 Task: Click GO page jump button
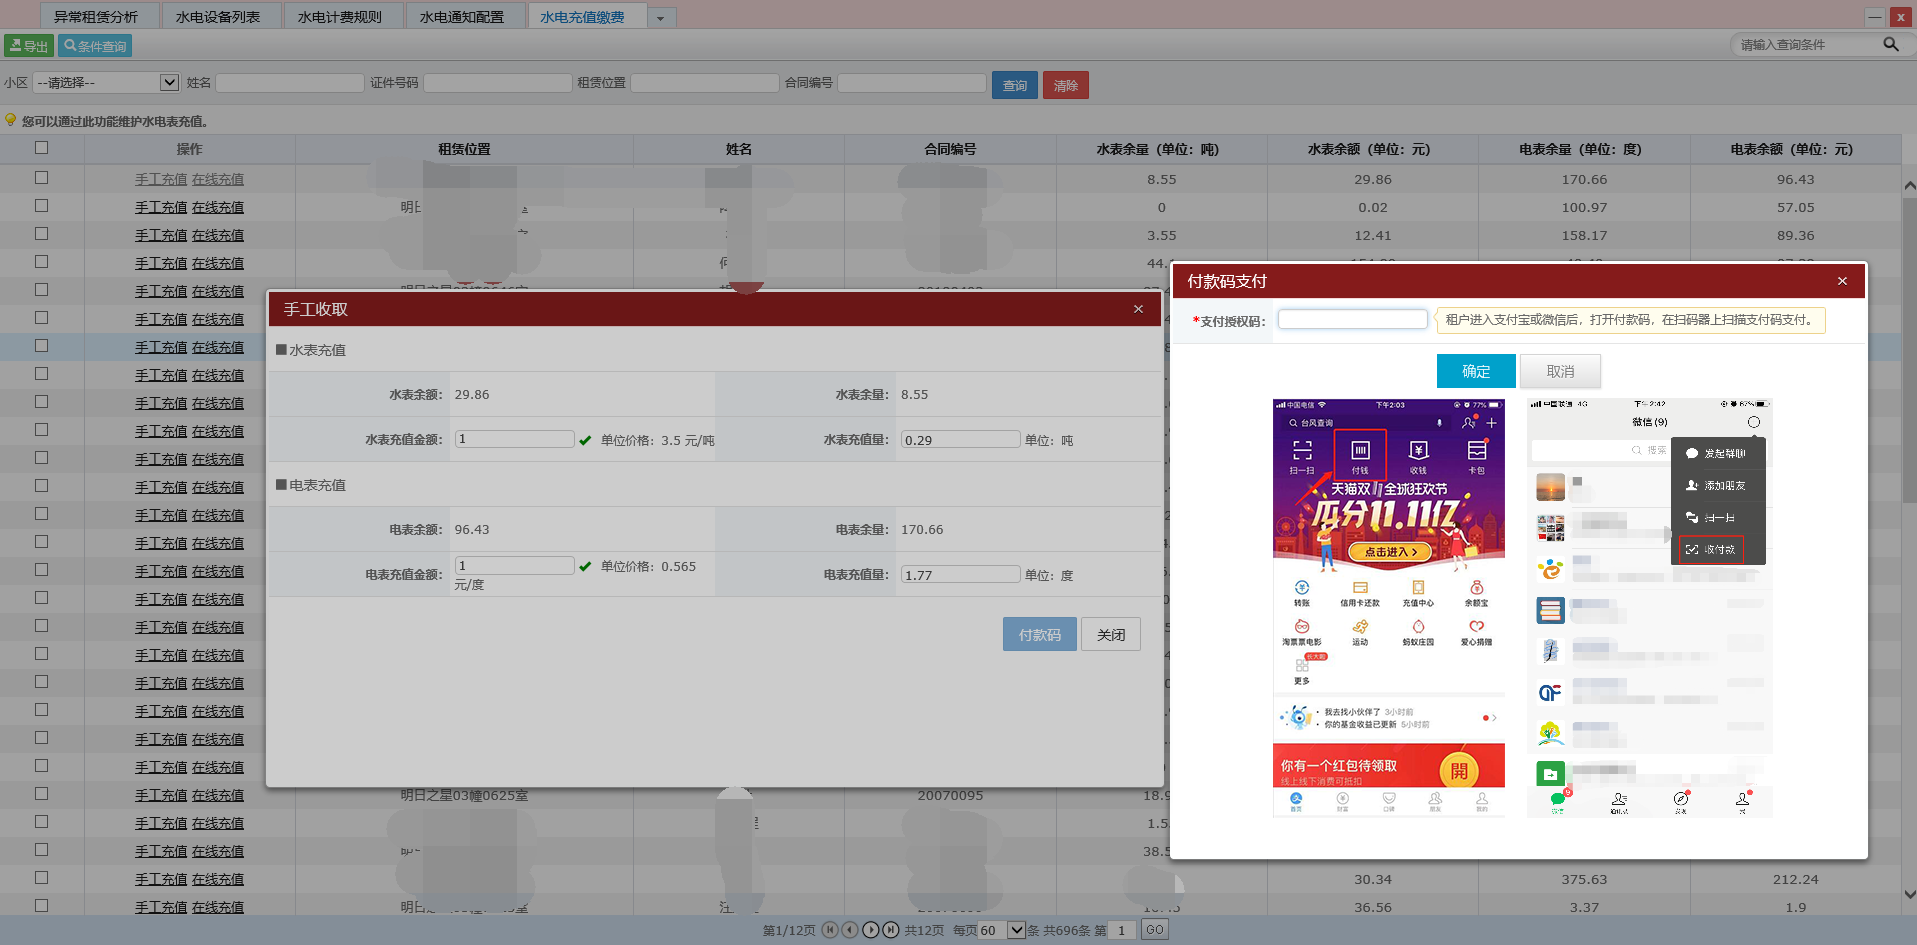pos(1155,930)
